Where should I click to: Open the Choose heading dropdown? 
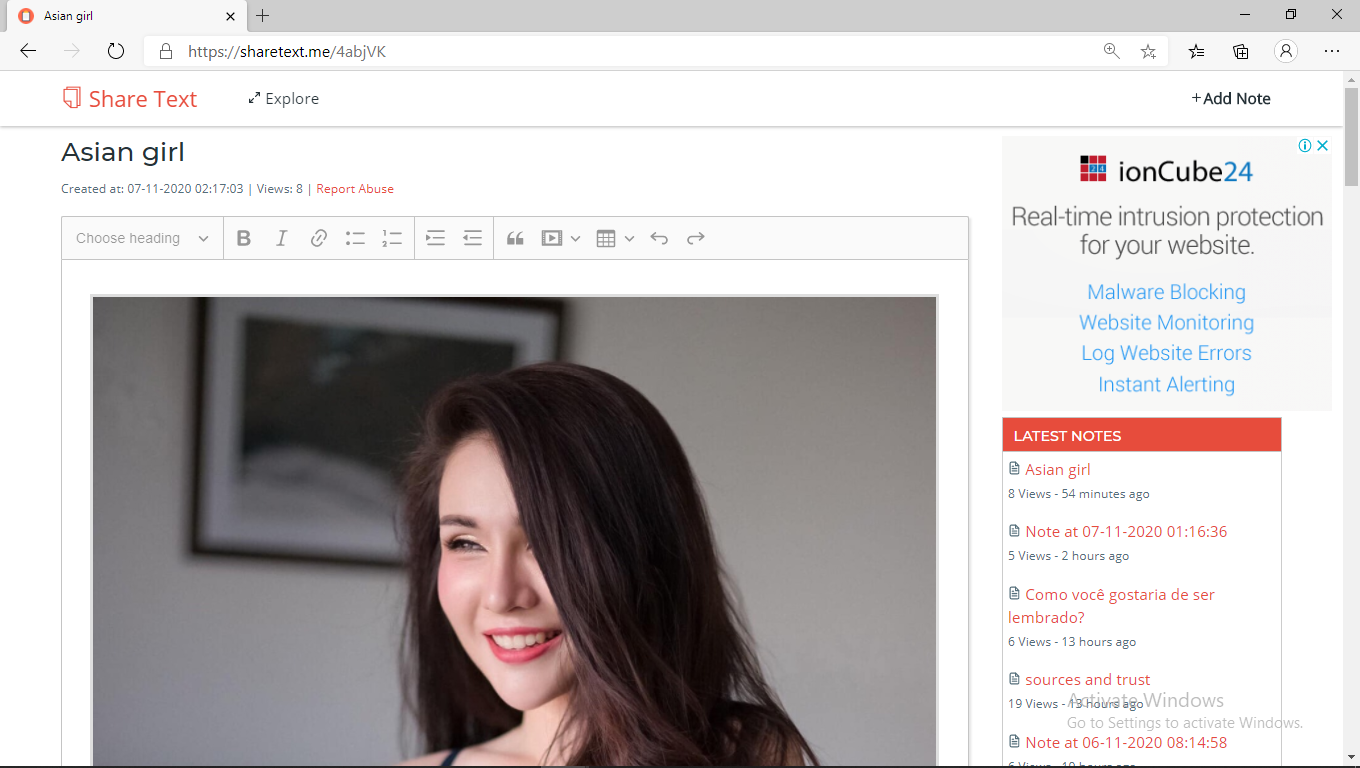pyautogui.click(x=141, y=238)
